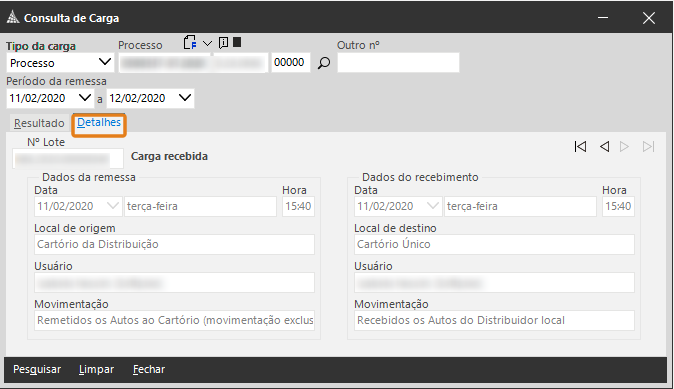Click the Outro nº input field
Viewport: 674px width, 389px height.
click(398, 63)
